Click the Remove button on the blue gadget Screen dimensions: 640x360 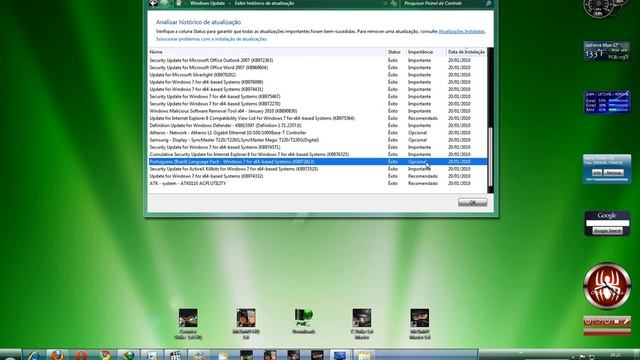[x=613, y=173]
